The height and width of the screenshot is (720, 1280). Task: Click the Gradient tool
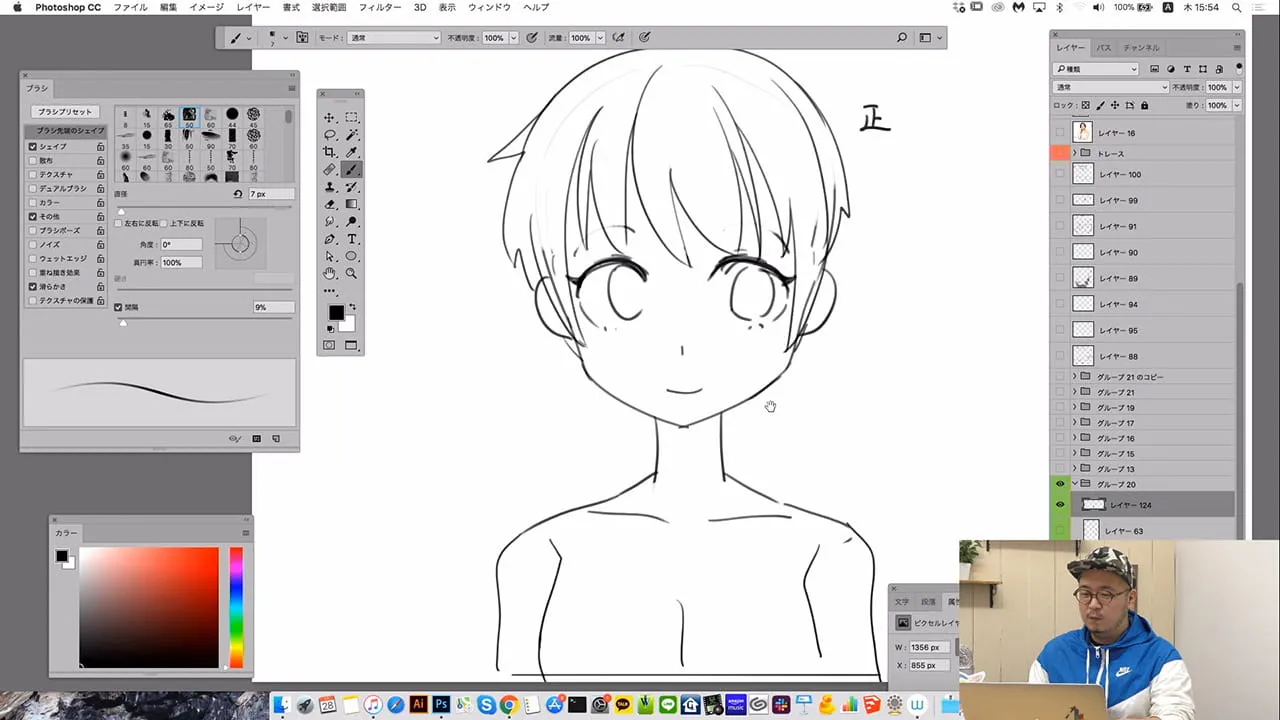pos(352,204)
